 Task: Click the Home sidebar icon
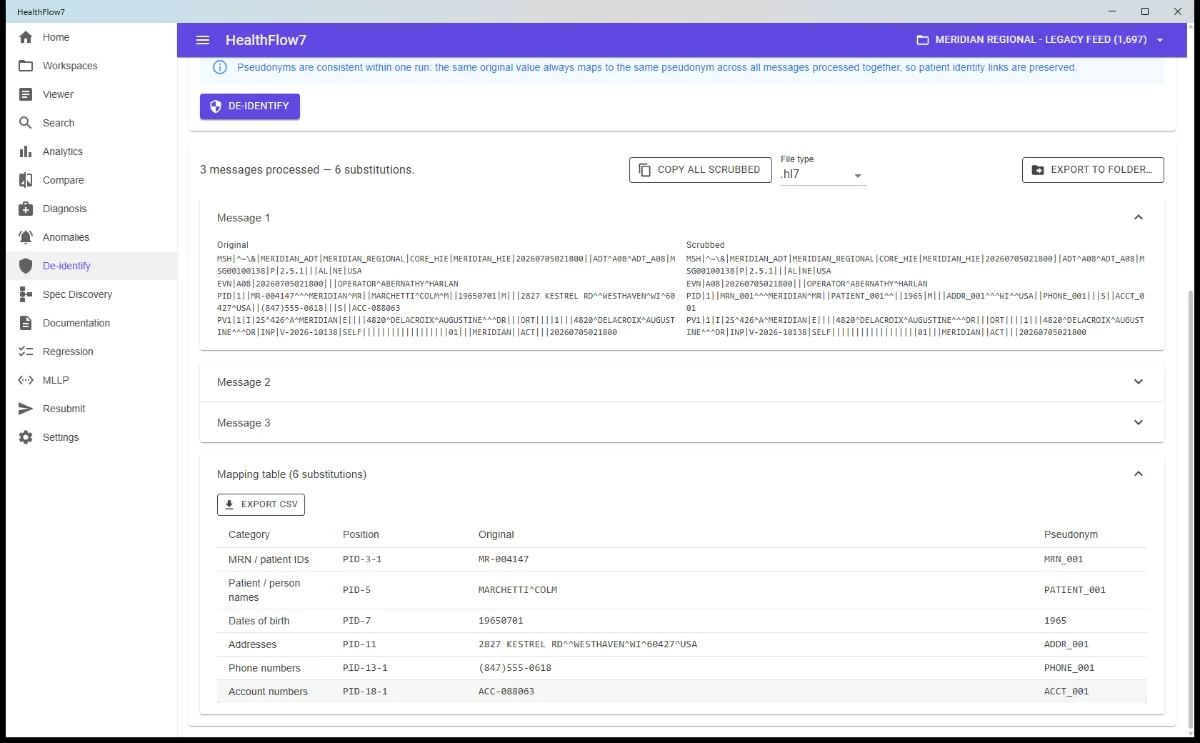coord(26,37)
